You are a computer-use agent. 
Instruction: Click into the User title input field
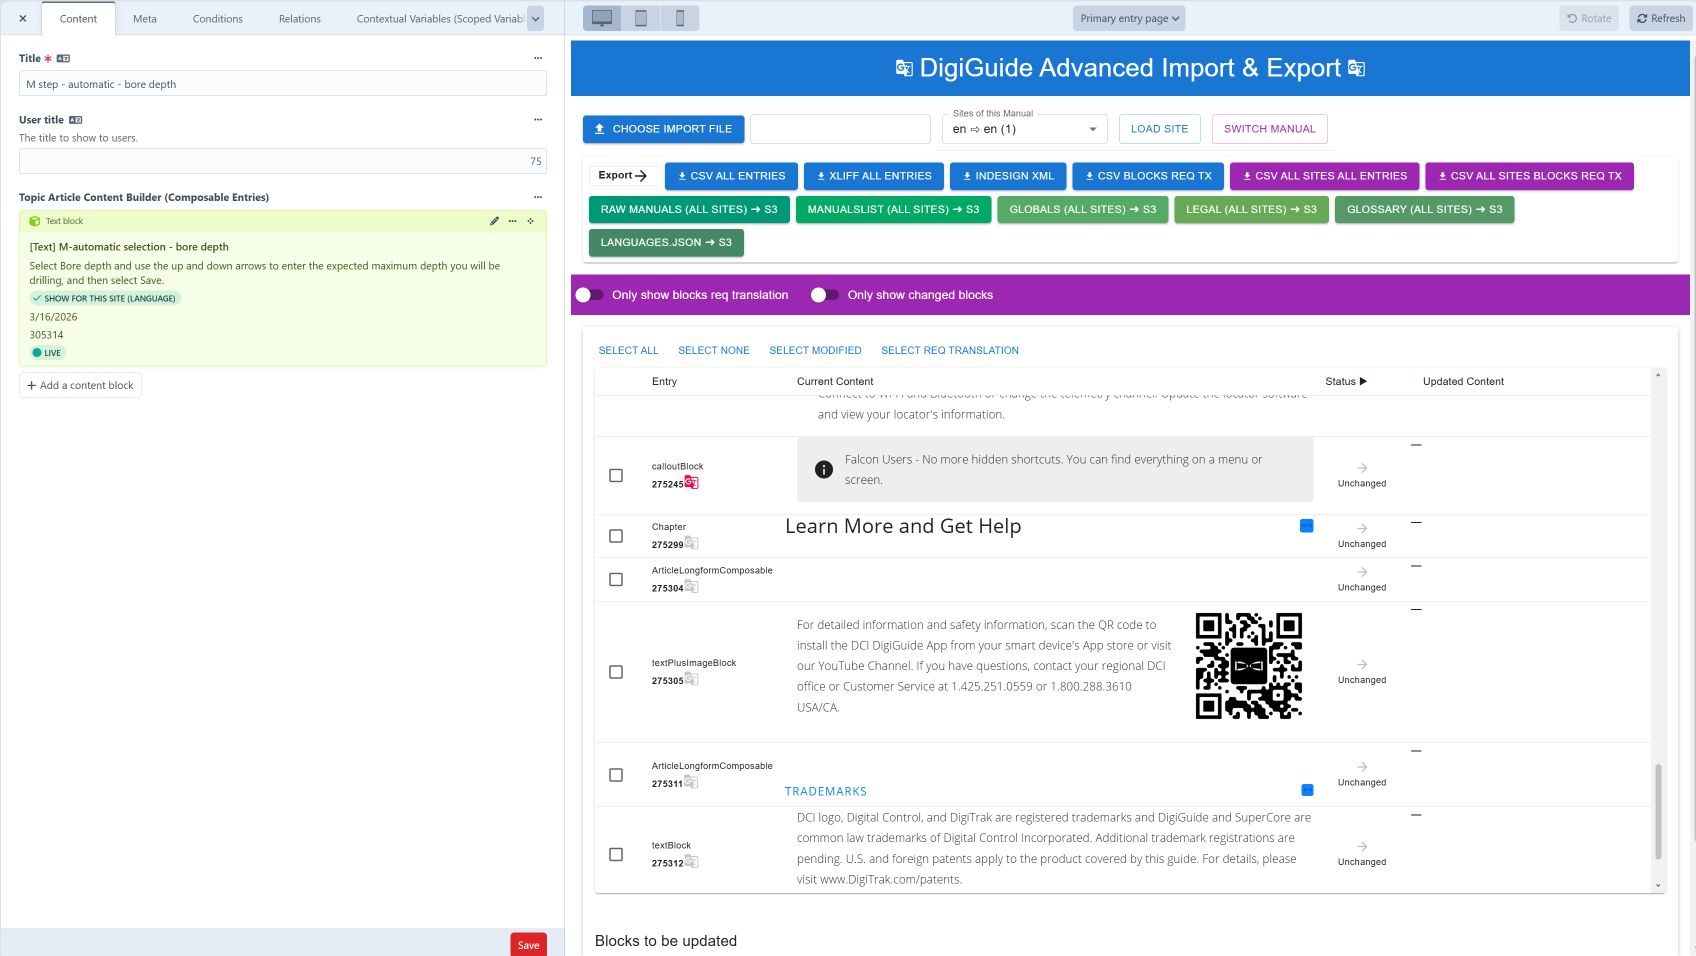pyautogui.click(x=283, y=161)
